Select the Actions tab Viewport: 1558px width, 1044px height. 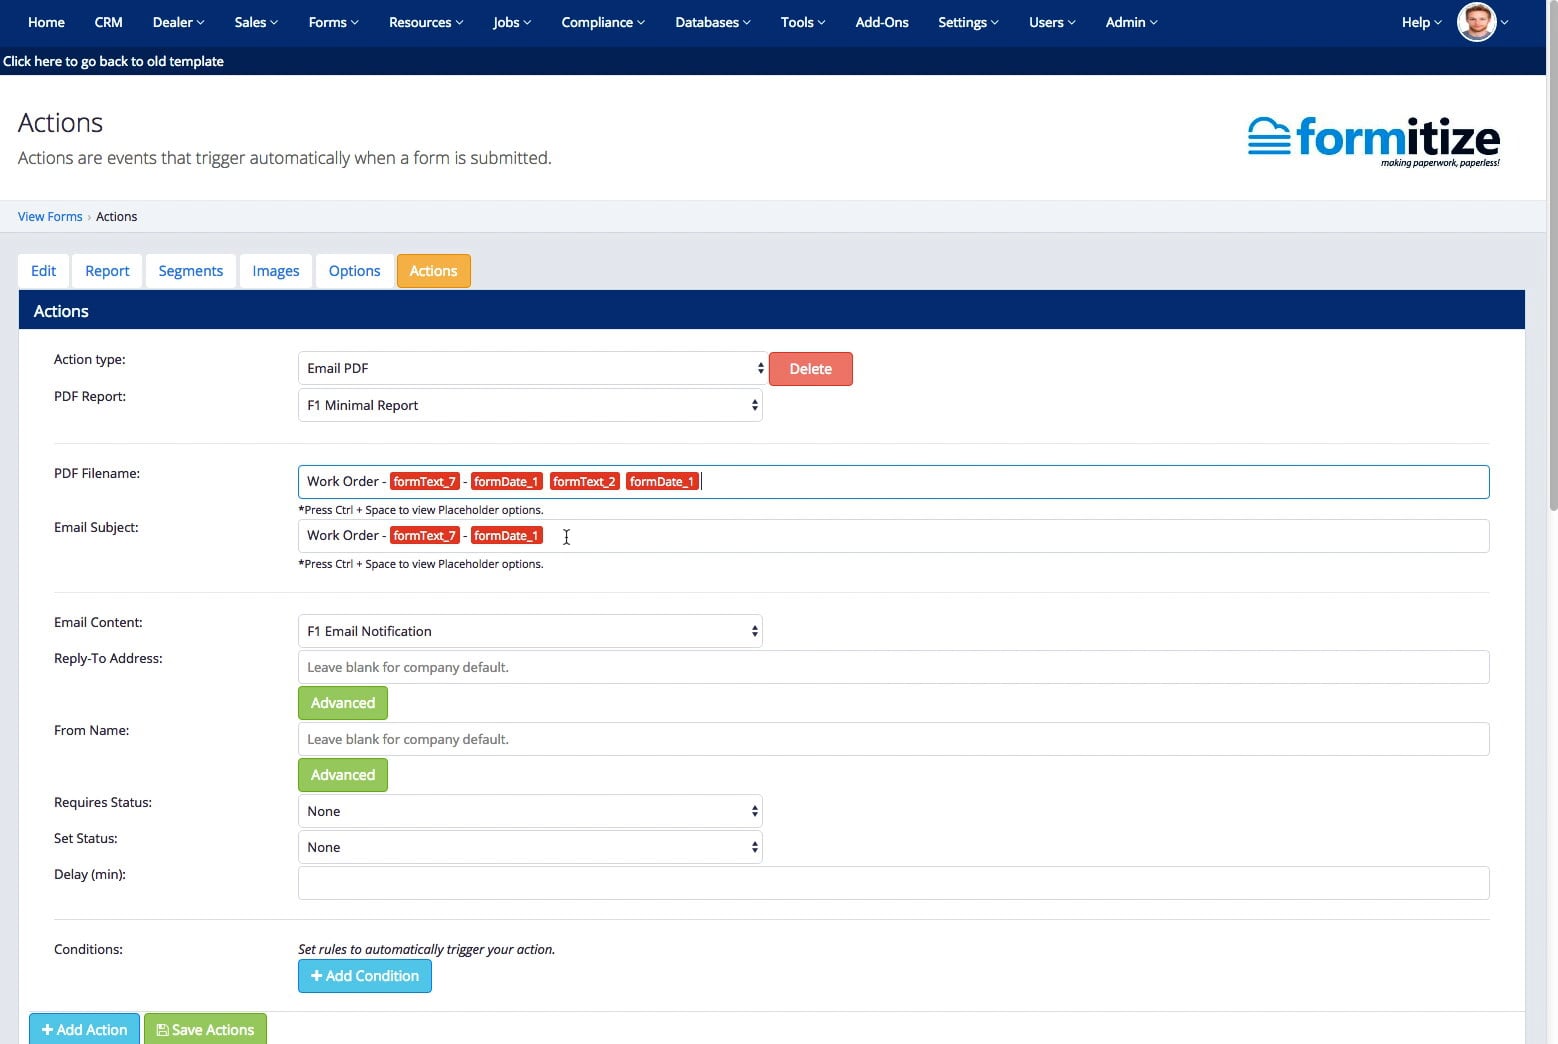[433, 271]
